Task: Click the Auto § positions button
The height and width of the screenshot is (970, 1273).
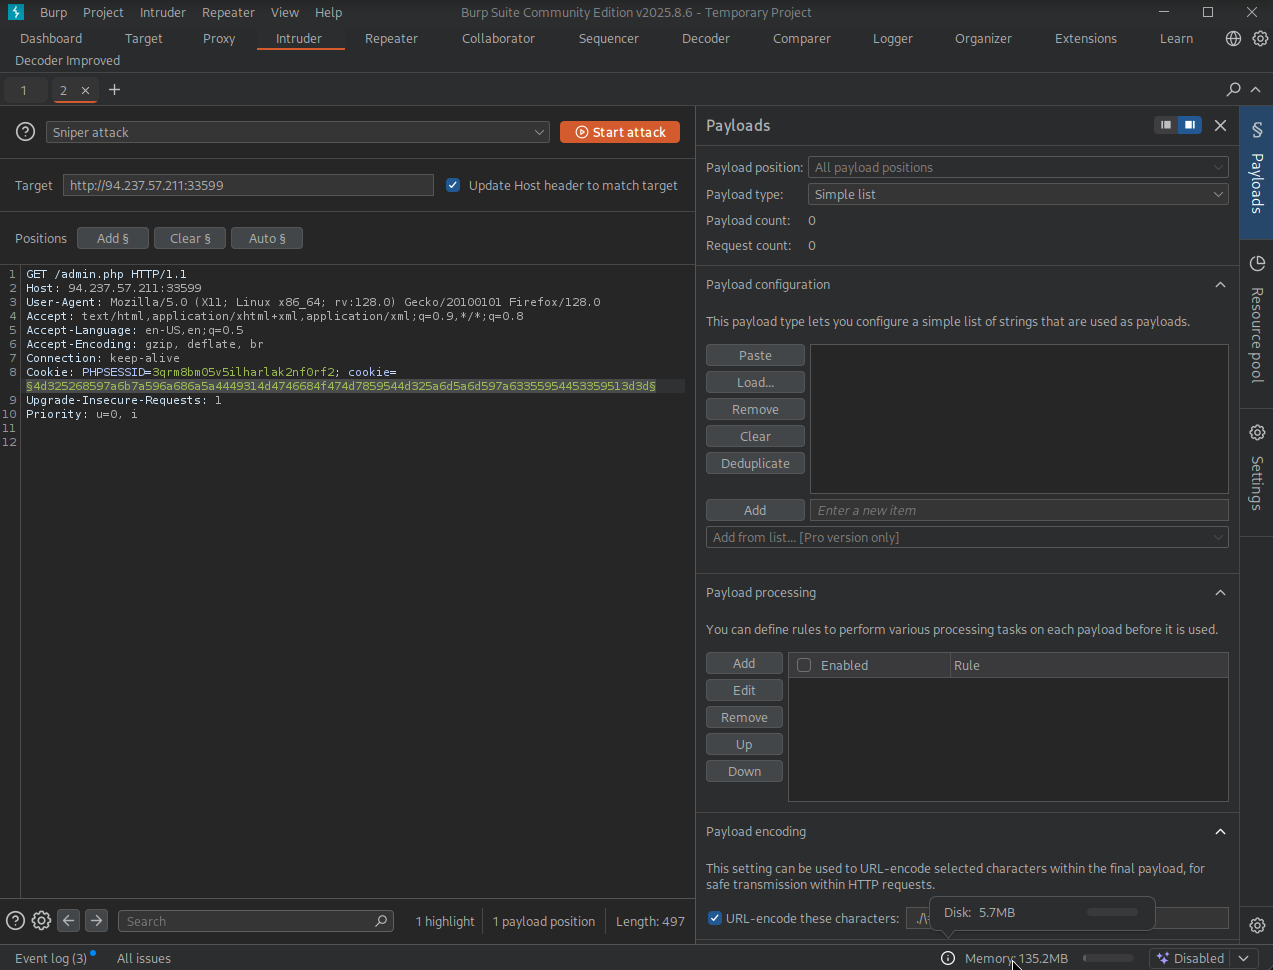Action: (267, 238)
